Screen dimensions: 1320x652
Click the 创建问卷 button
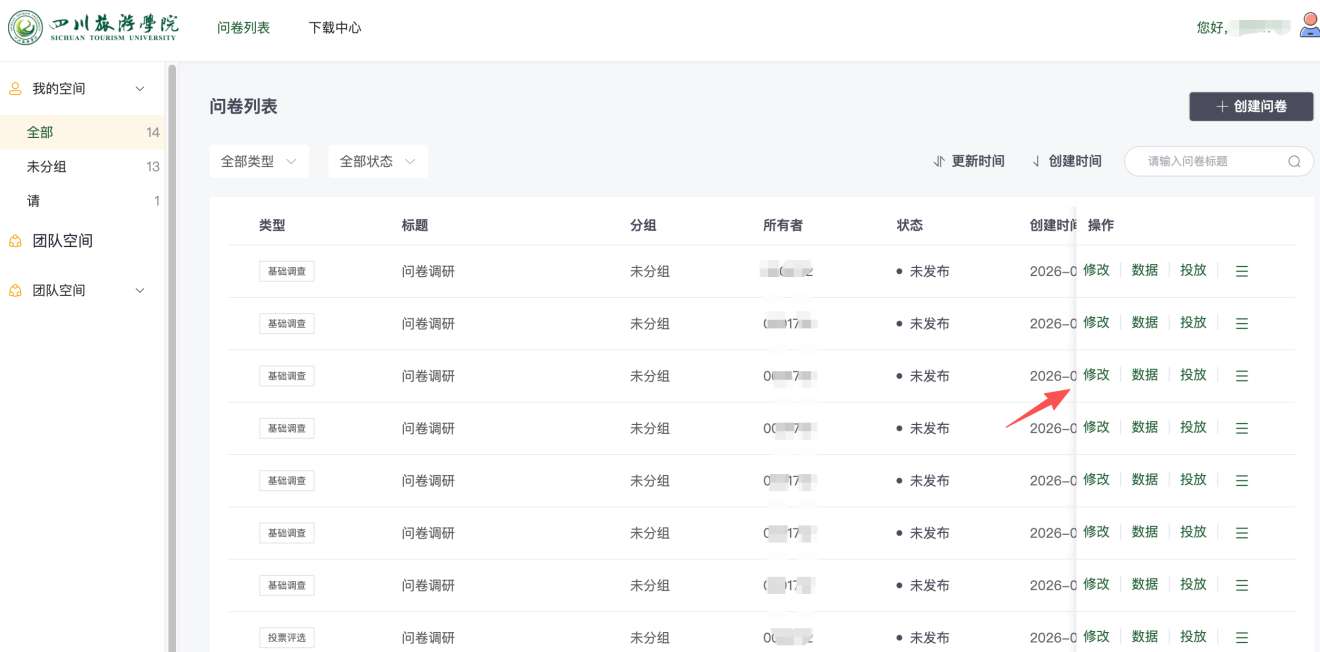(x=1251, y=106)
